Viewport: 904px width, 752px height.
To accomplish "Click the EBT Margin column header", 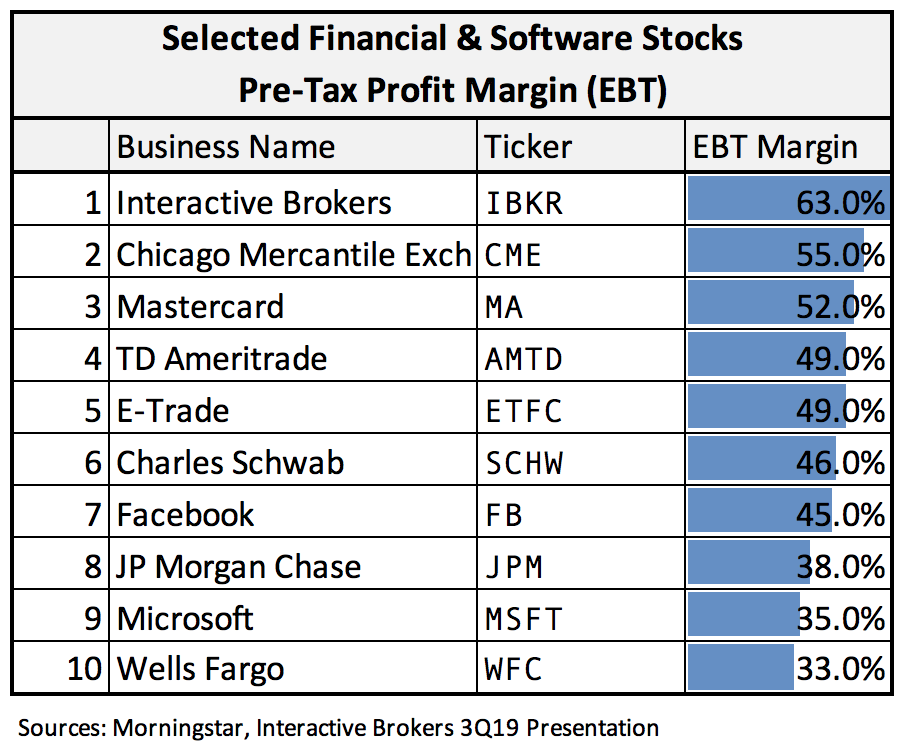I will [788, 145].
